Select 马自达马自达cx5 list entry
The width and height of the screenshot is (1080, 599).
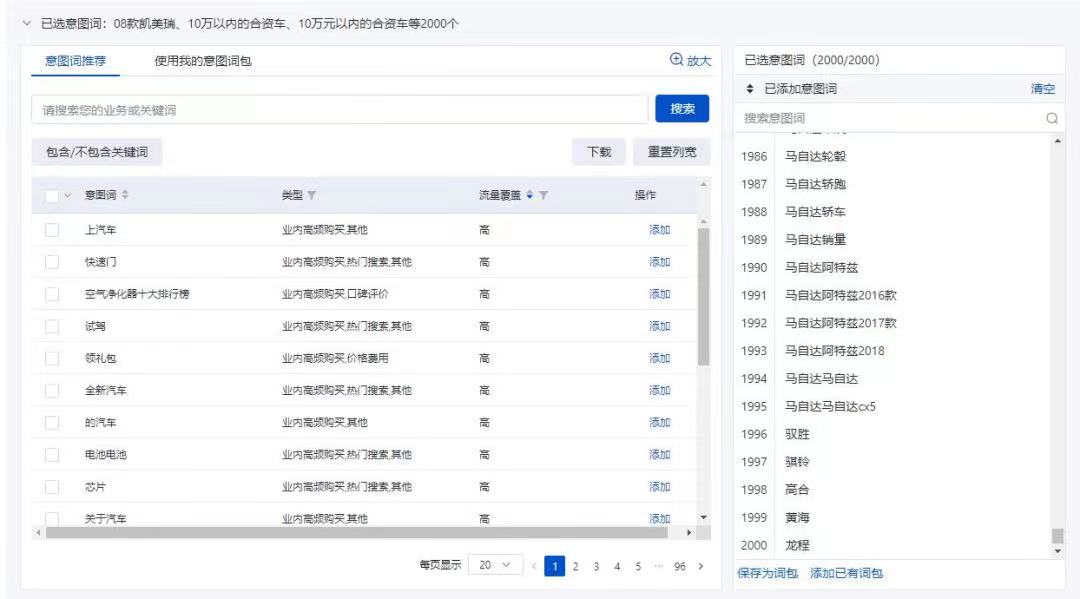pyautogui.click(x=830, y=406)
